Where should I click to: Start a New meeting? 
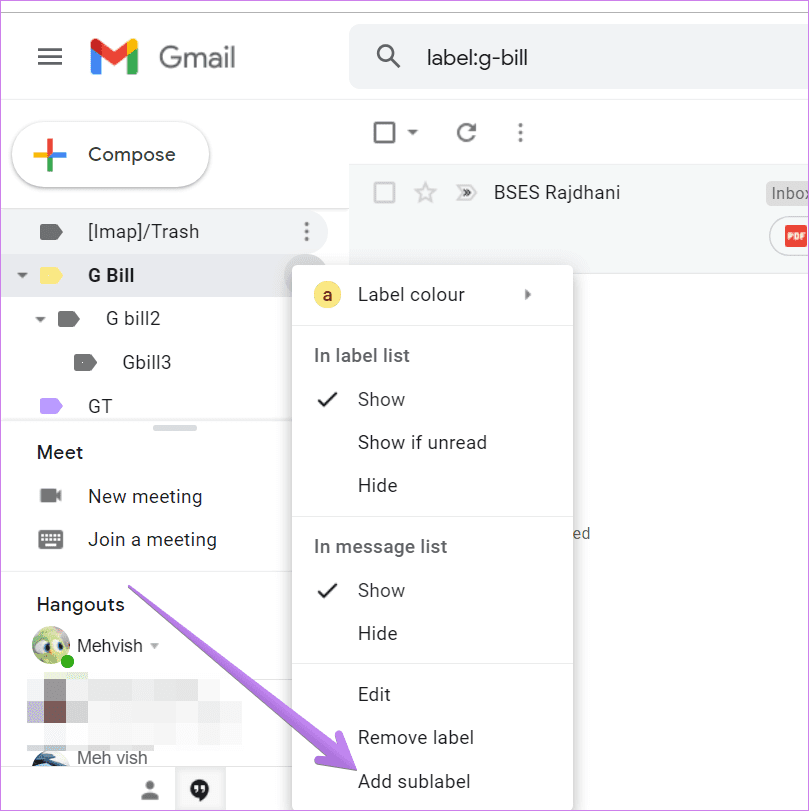click(145, 497)
